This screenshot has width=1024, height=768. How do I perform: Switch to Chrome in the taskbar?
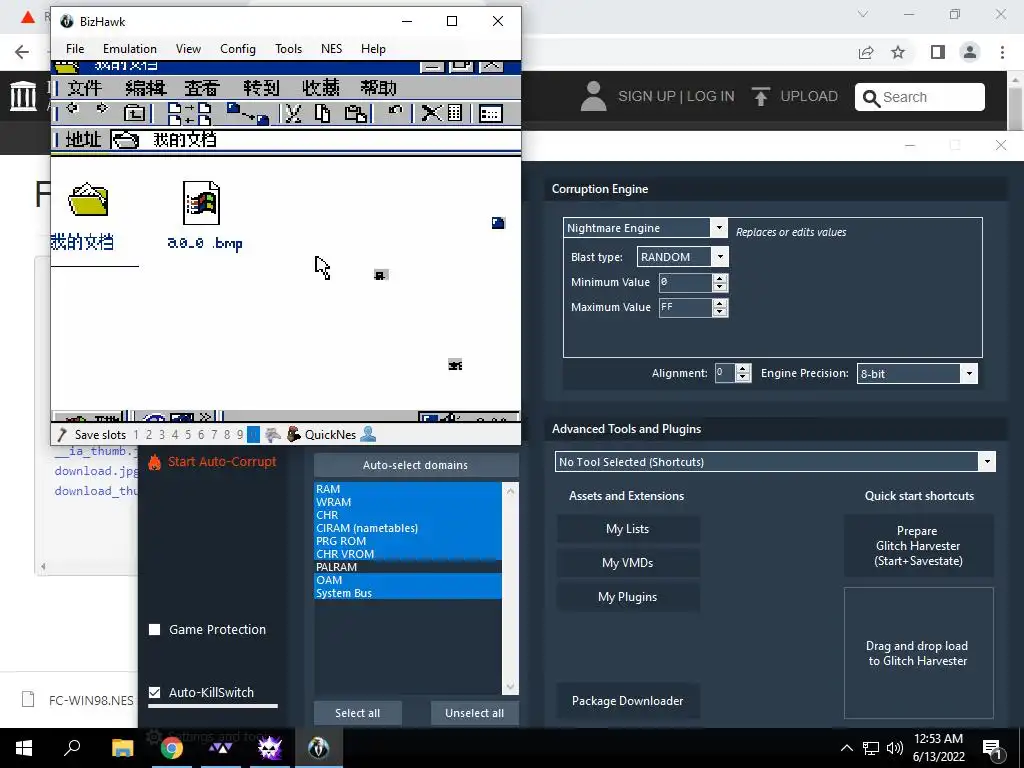click(x=172, y=748)
